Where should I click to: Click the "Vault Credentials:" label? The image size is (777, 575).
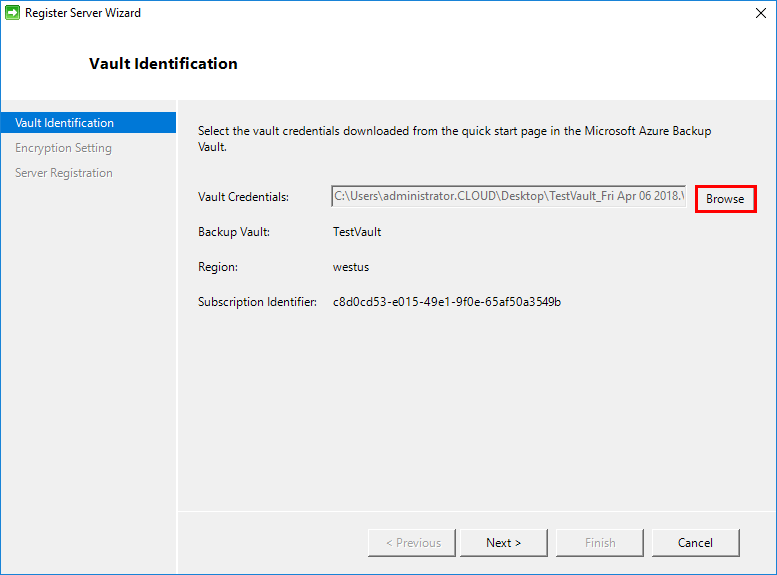[x=243, y=197]
